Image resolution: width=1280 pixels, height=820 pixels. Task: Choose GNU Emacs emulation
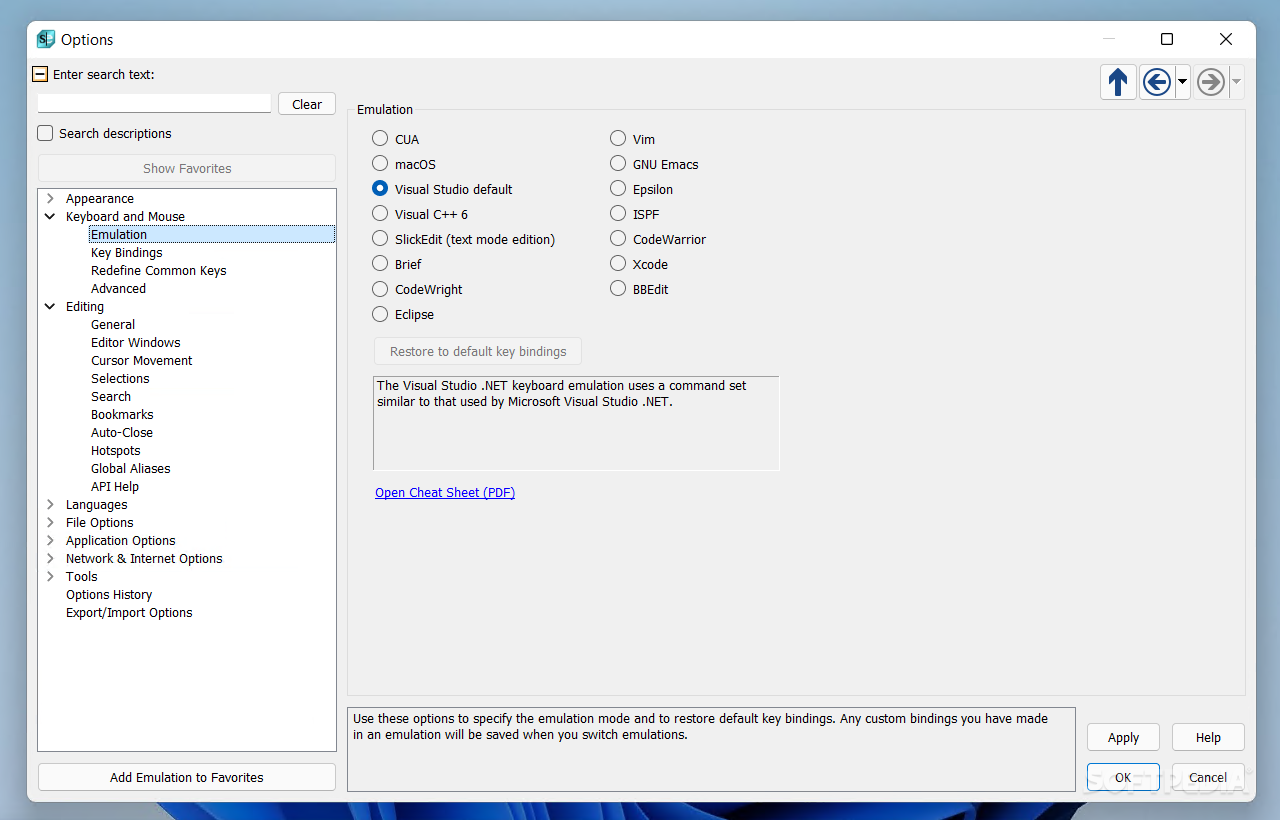coord(618,164)
